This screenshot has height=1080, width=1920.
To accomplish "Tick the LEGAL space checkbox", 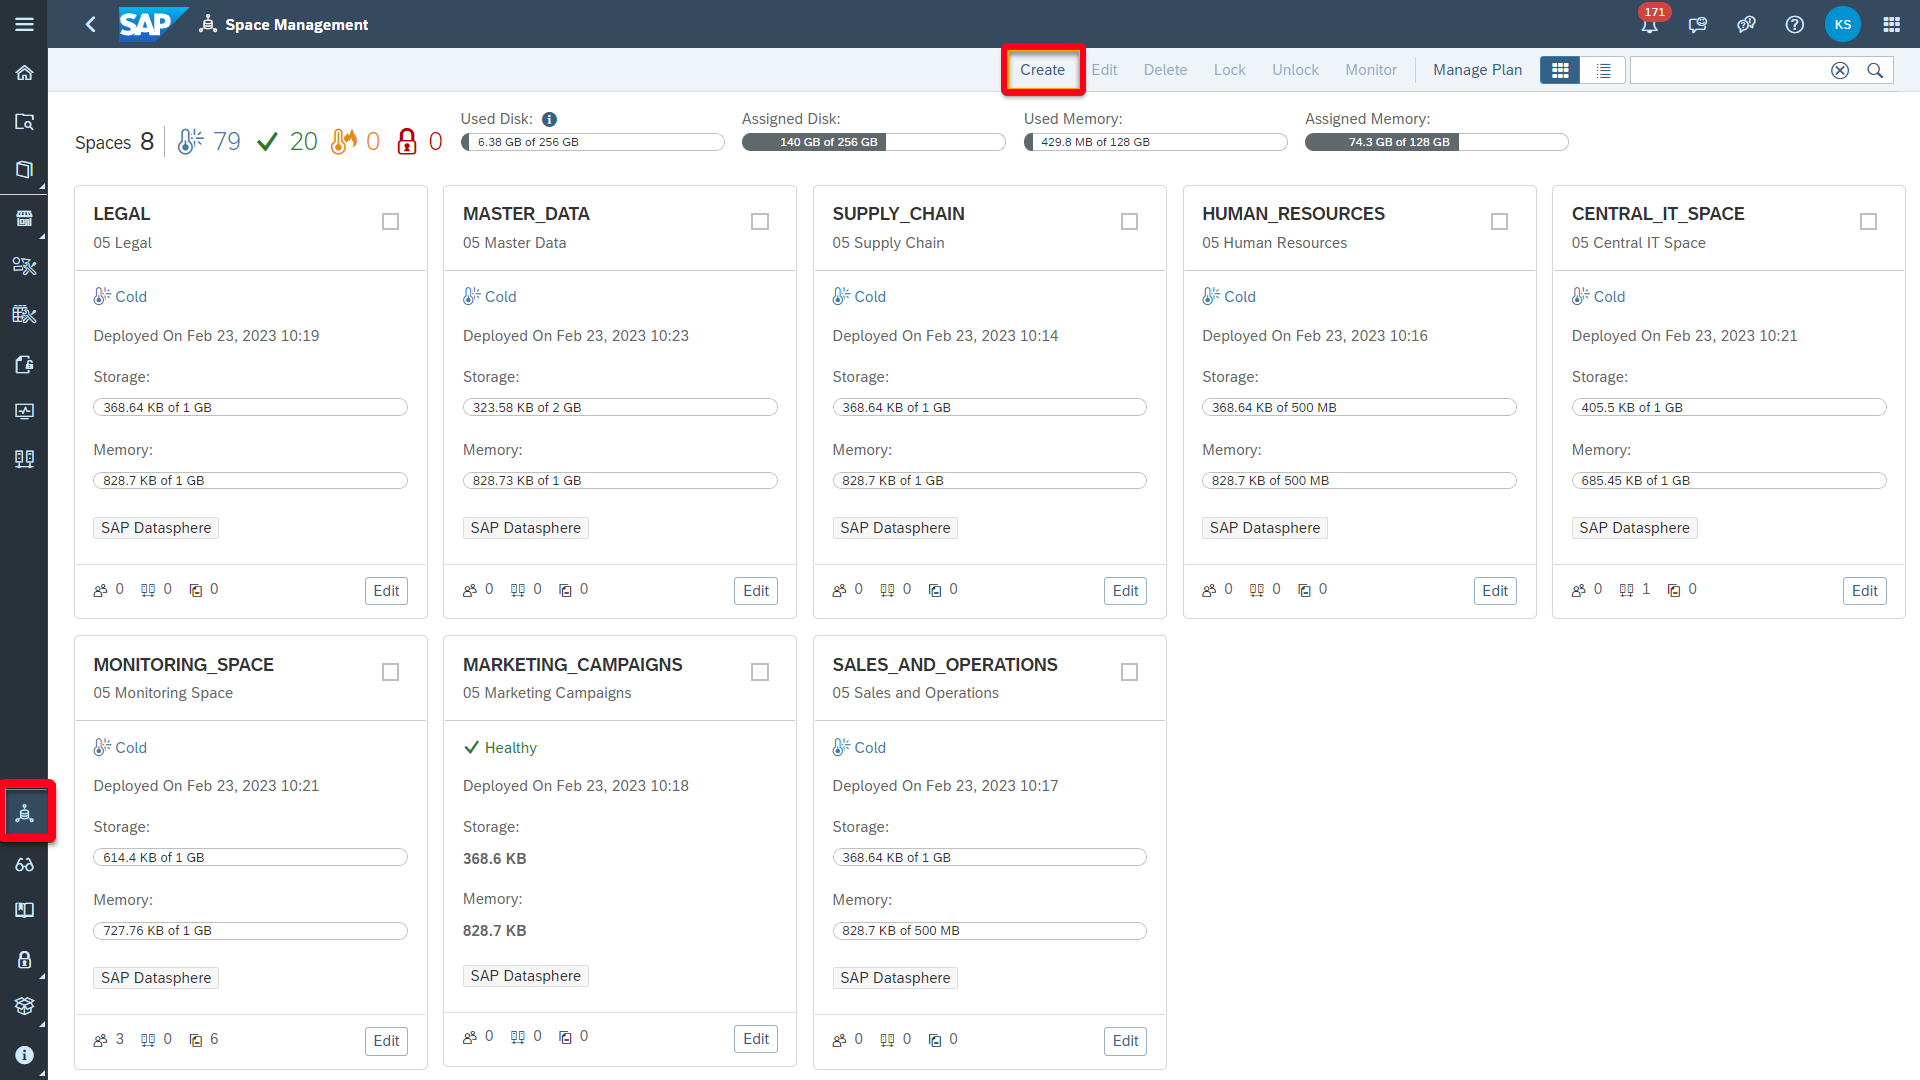I will click(390, 221).
